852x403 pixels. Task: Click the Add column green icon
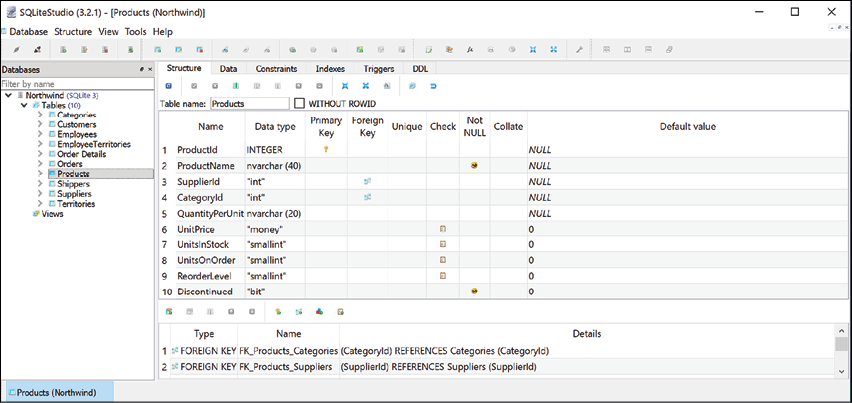pos(236,86)
